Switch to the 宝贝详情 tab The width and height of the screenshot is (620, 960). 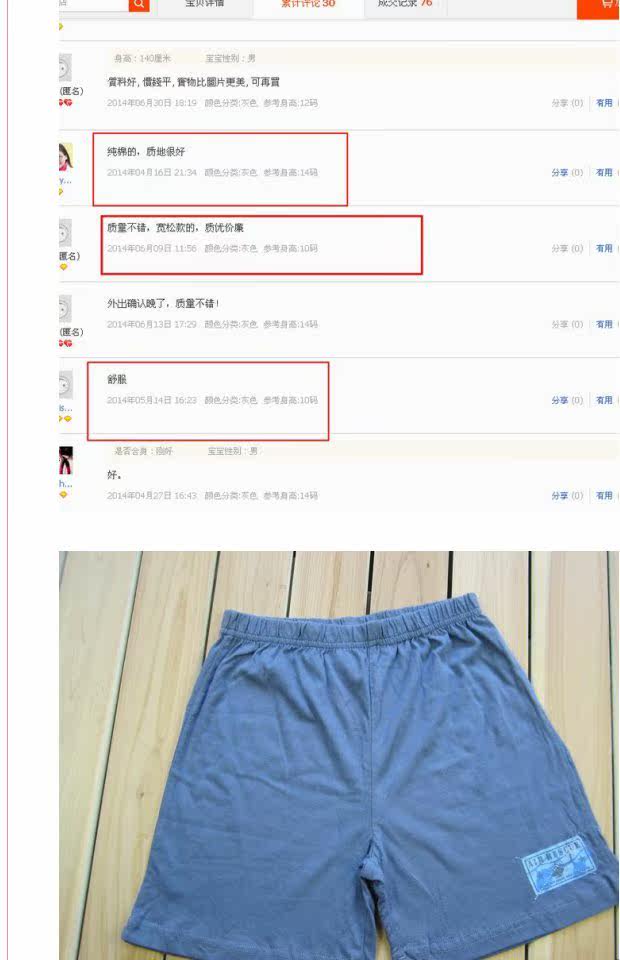(204, 6)
